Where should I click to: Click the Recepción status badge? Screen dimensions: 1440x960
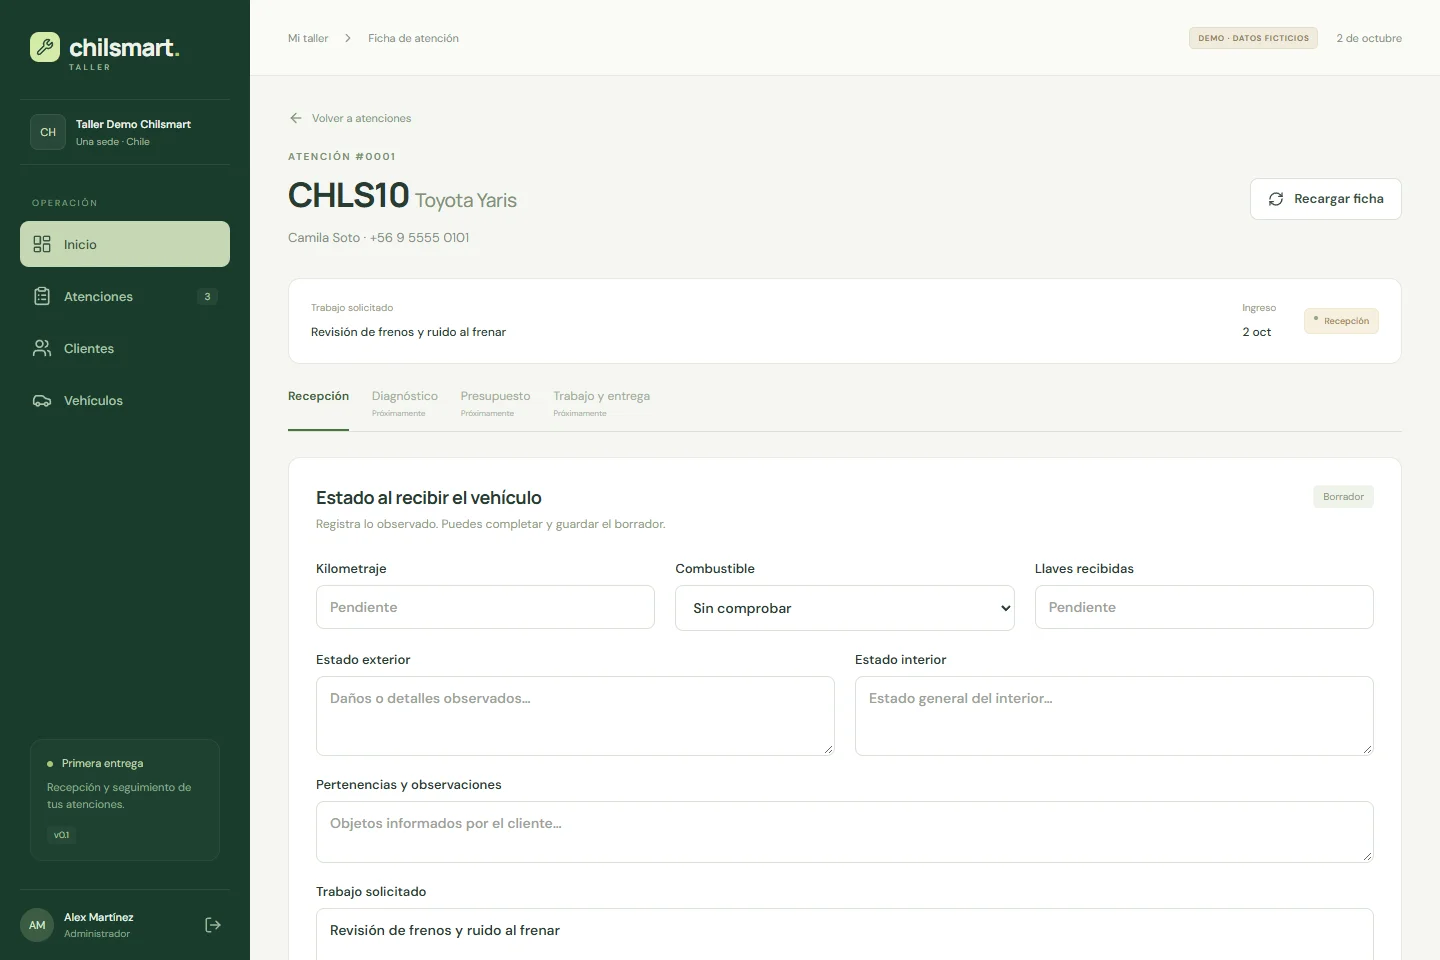point(1341,321)
